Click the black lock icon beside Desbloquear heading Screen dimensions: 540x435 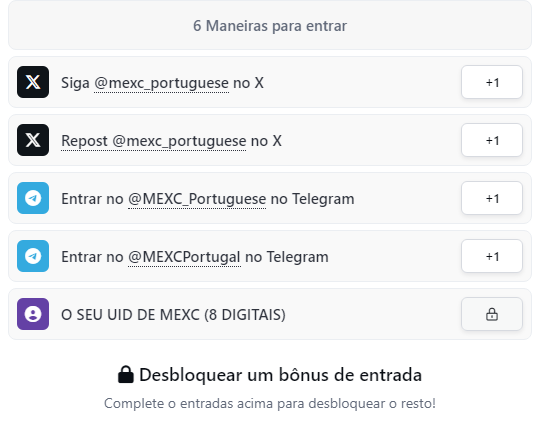click(x=126, y=374)
